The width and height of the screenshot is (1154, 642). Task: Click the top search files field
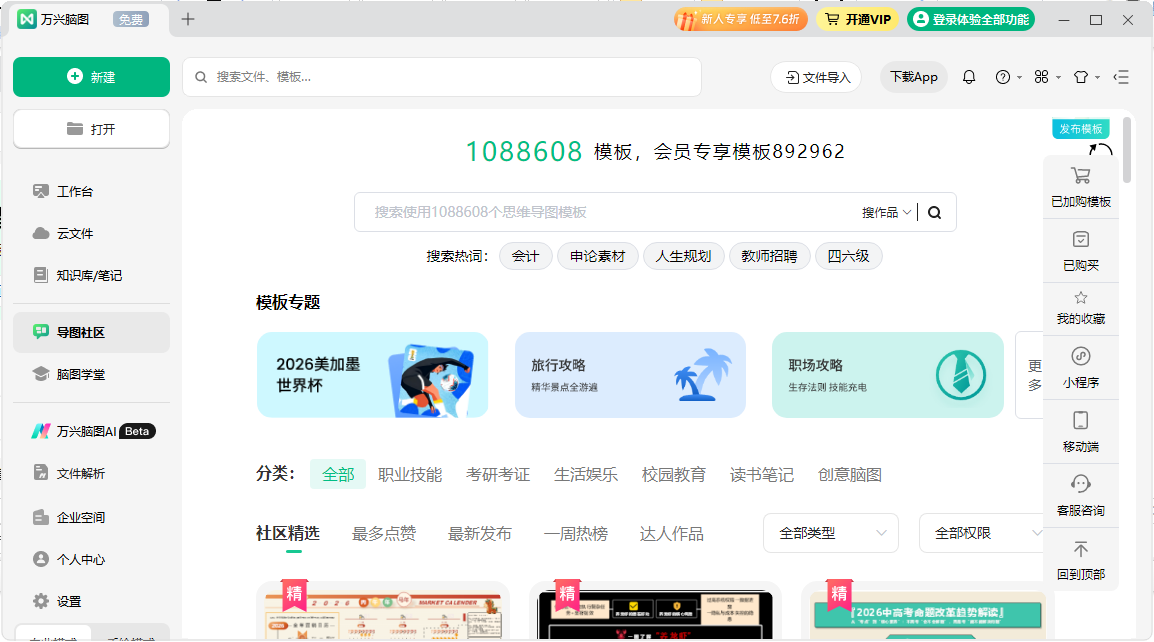pyautogui.click(x=442, y=77)
